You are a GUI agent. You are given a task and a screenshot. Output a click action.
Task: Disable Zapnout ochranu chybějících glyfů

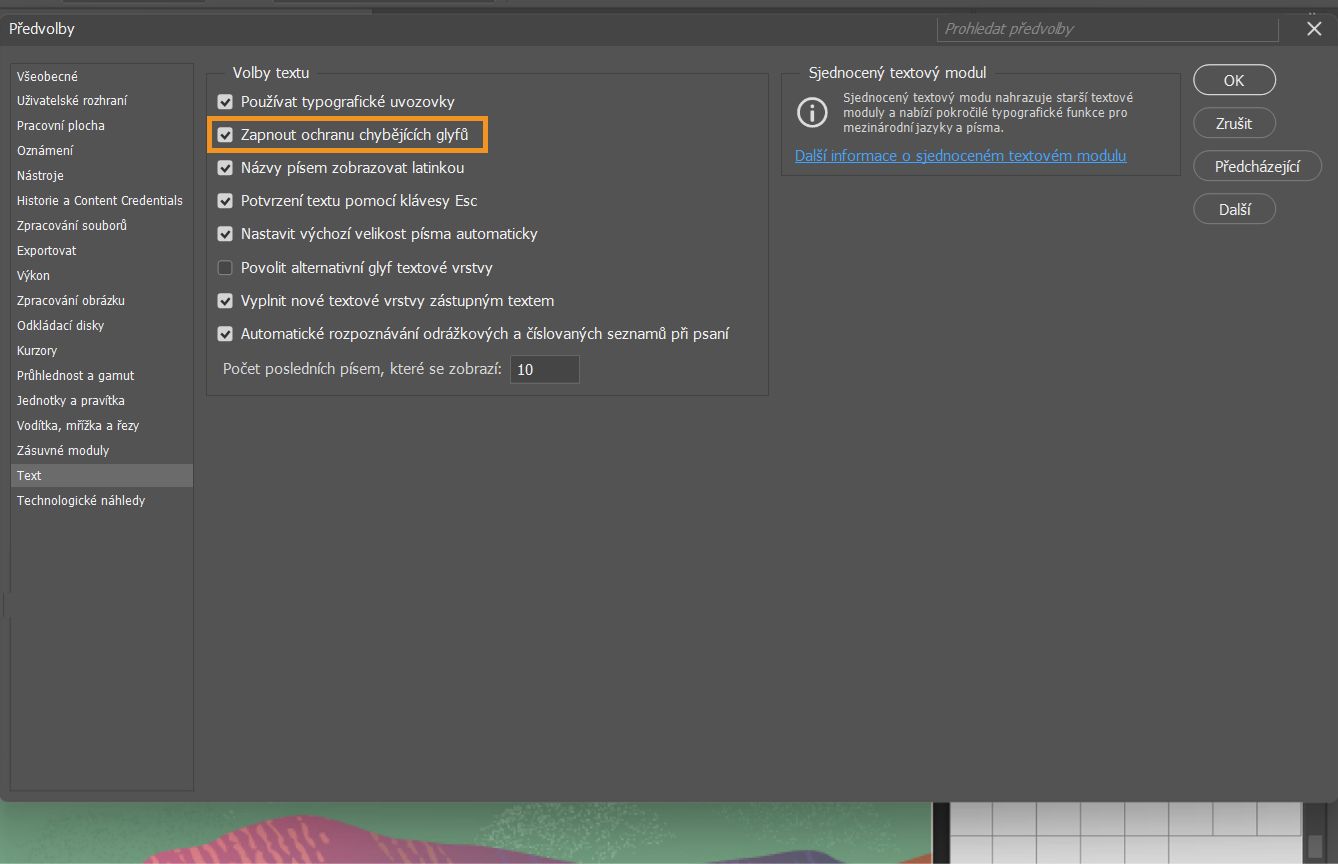point(225,134)
